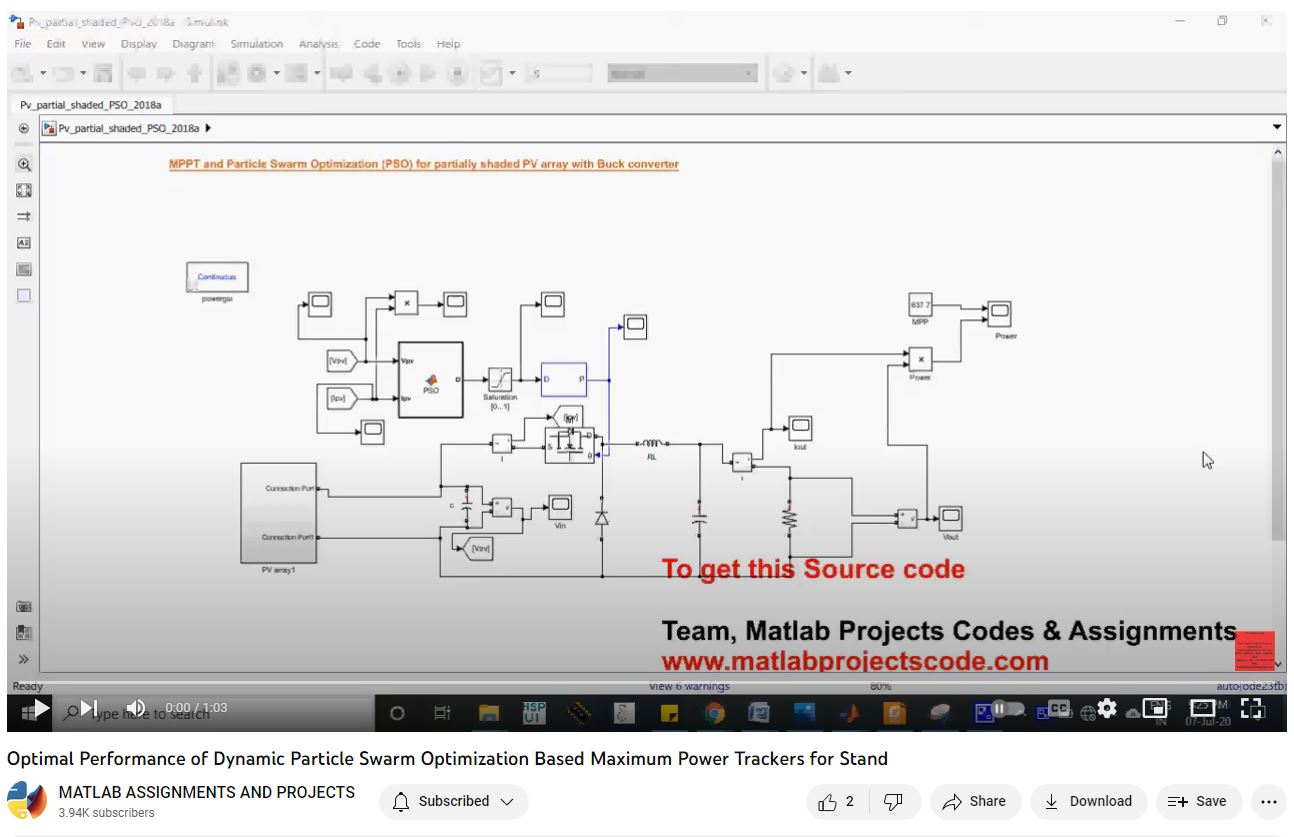
Task: Toggle the autoplay switch
Action: pos(1003,709)
